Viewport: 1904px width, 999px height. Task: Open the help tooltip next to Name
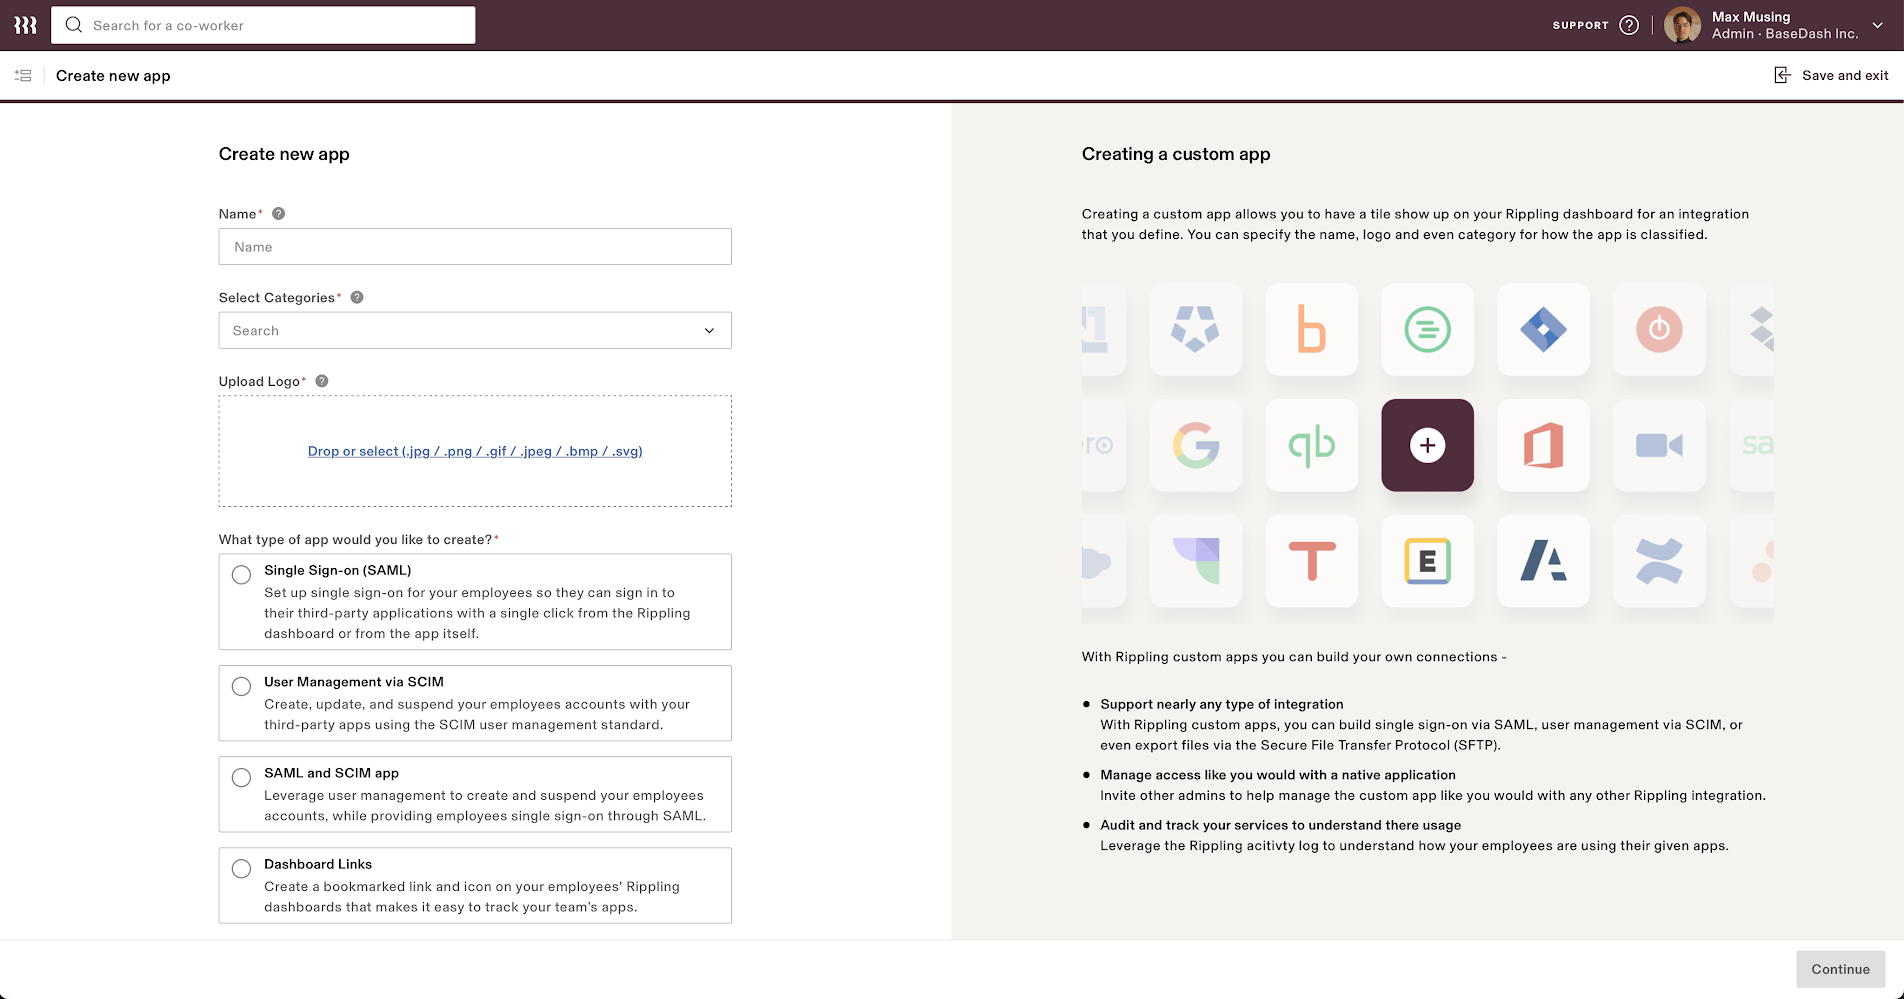click(x=279, y=213)
